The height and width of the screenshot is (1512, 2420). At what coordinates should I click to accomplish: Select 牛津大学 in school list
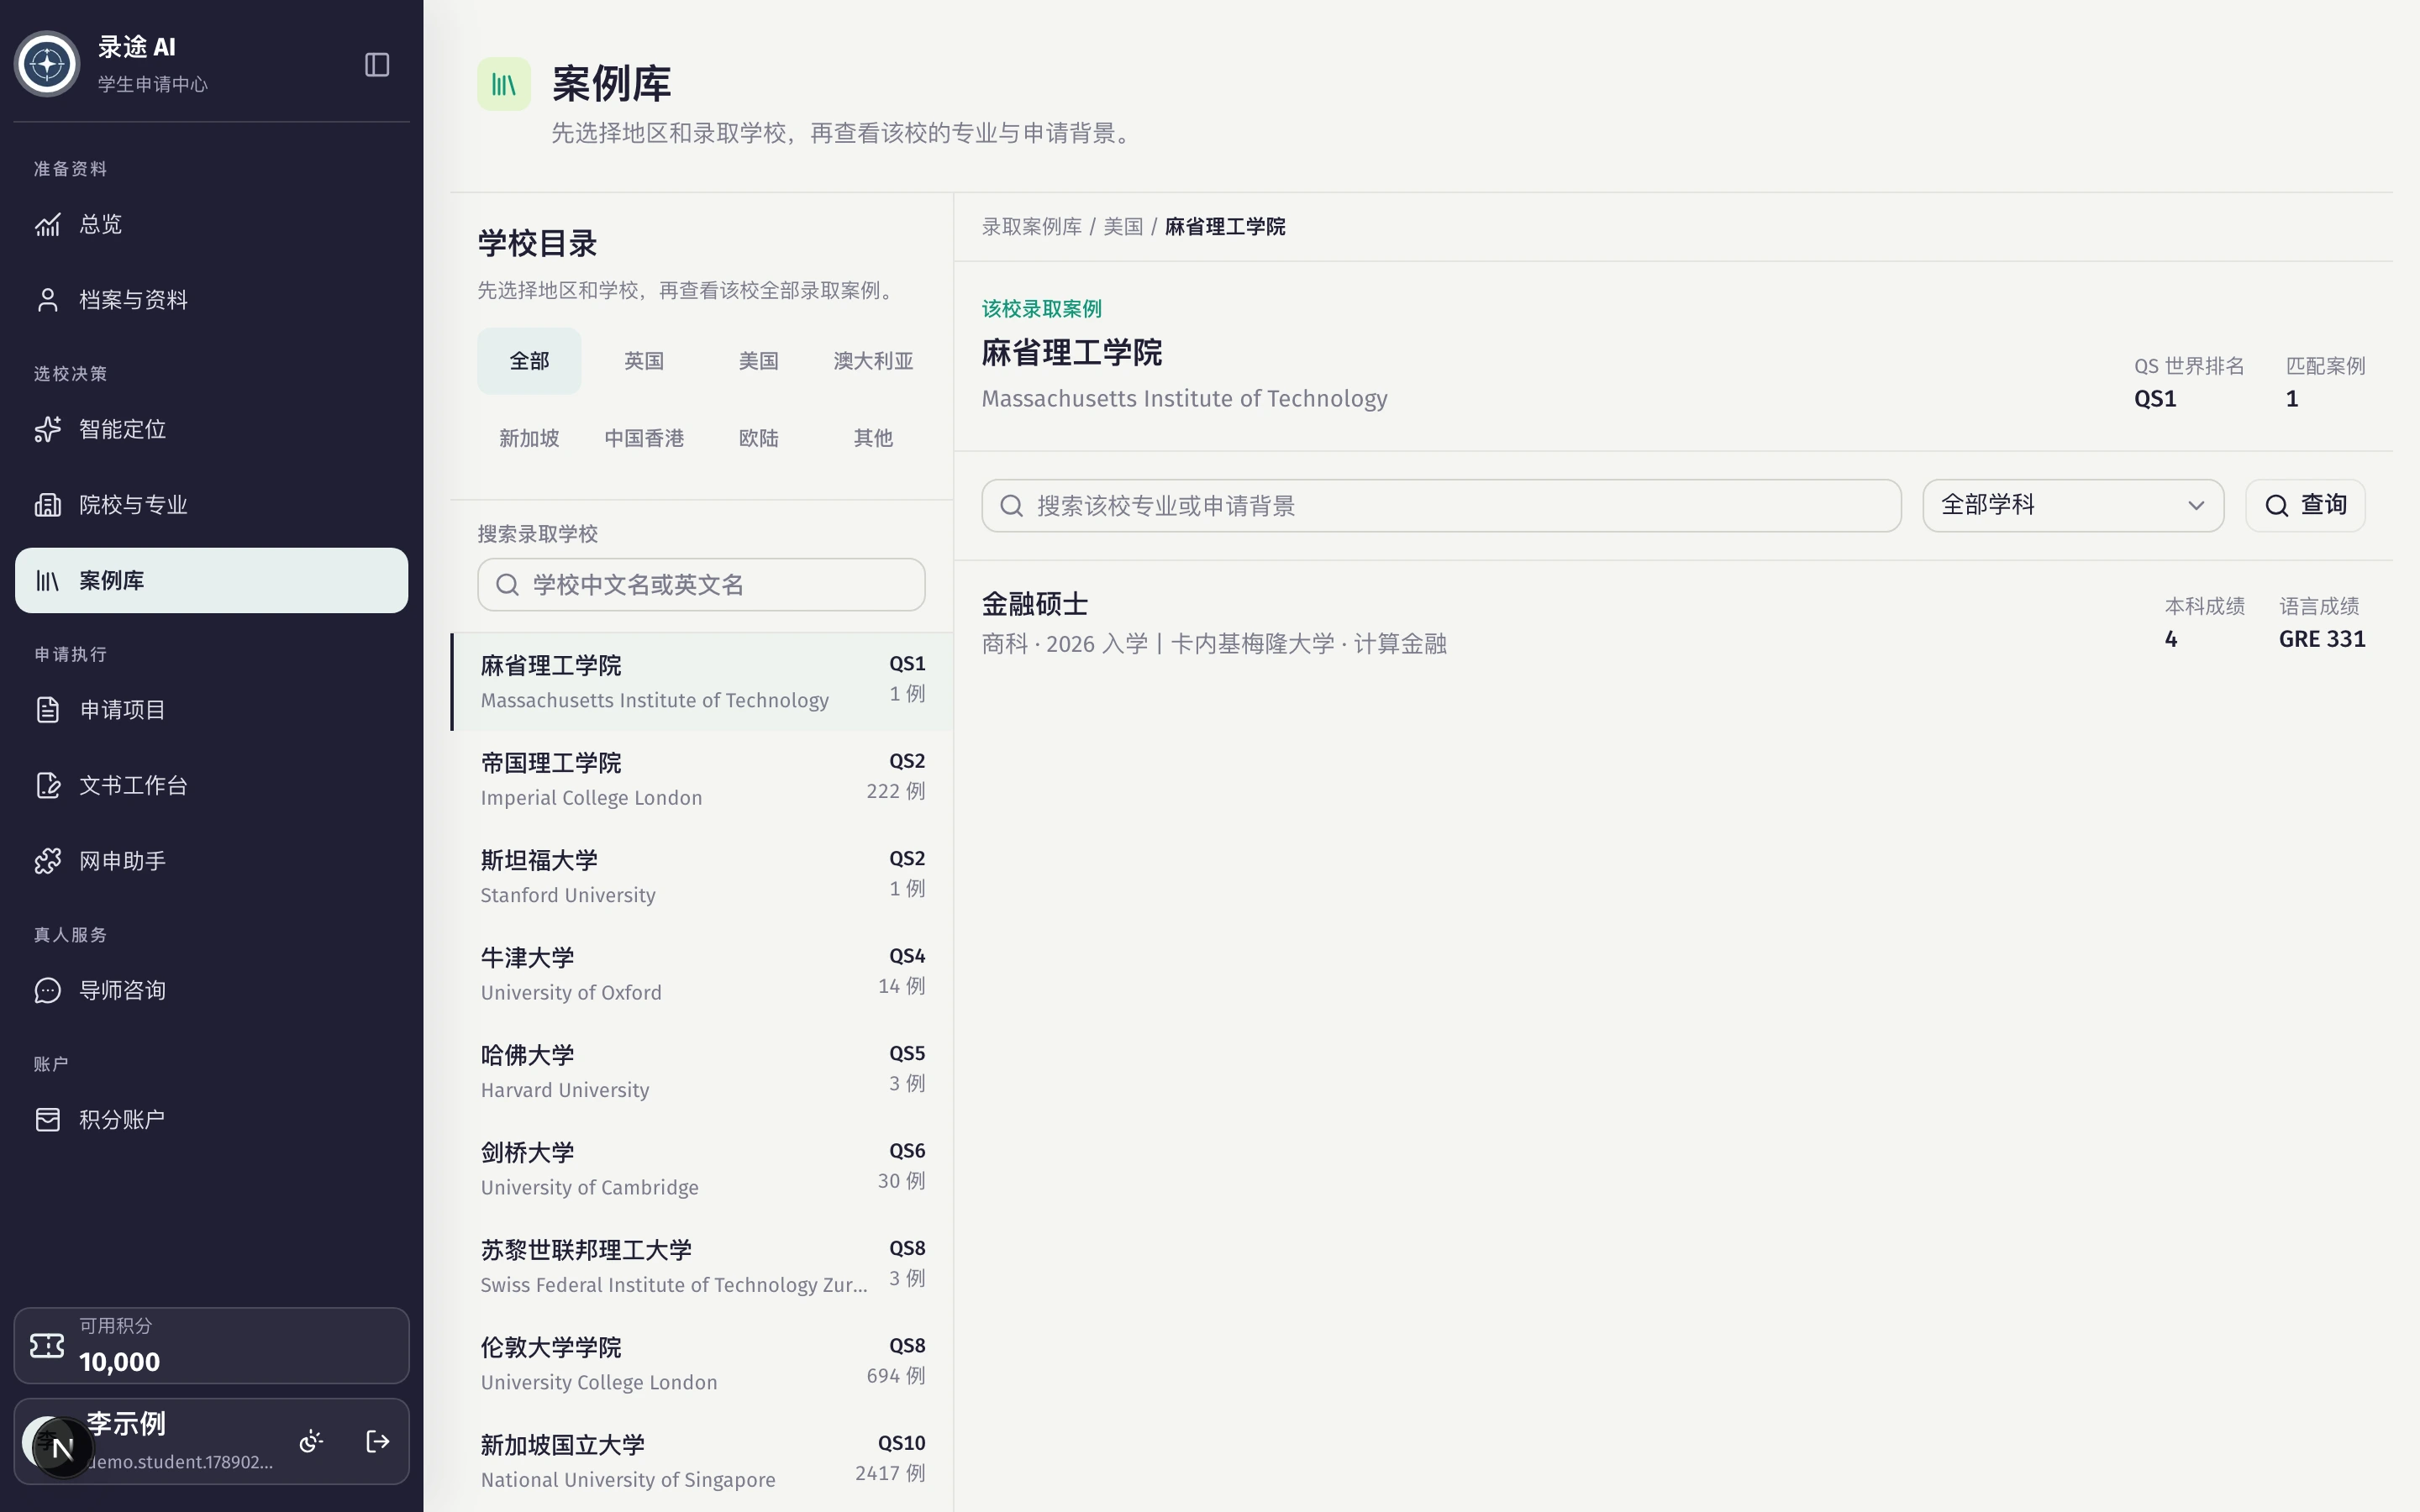(702, 974)
